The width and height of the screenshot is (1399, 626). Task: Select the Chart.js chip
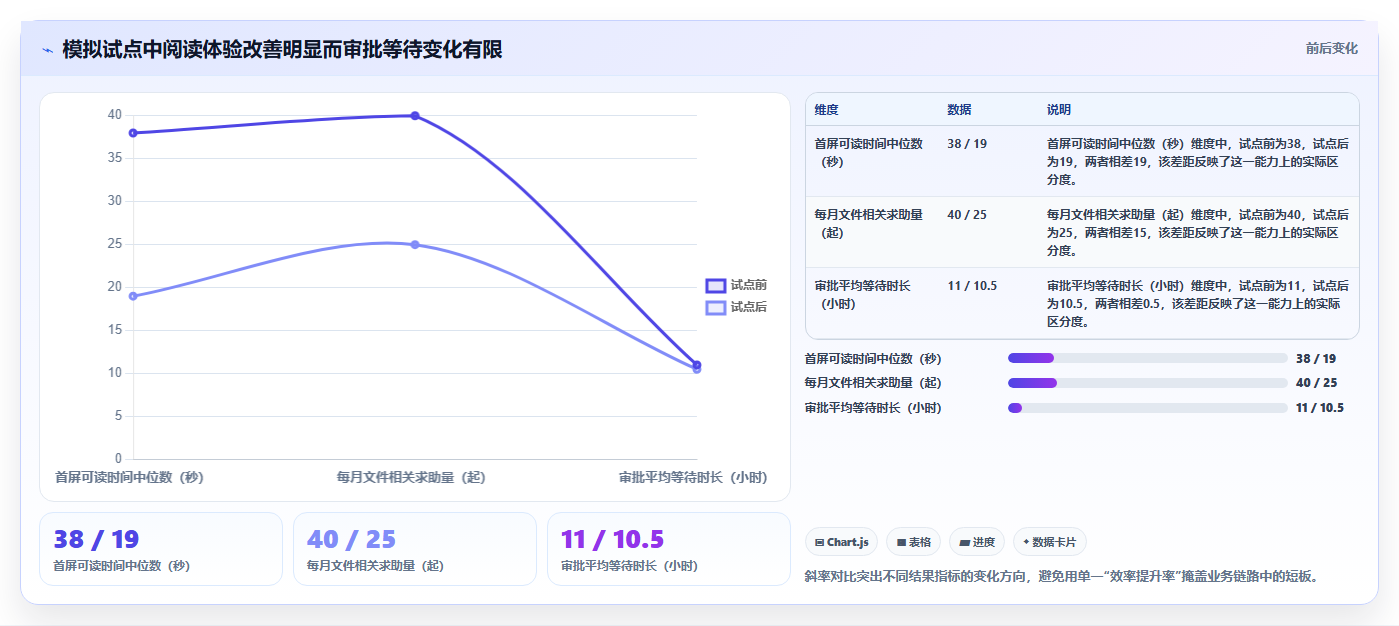[841, 542]
